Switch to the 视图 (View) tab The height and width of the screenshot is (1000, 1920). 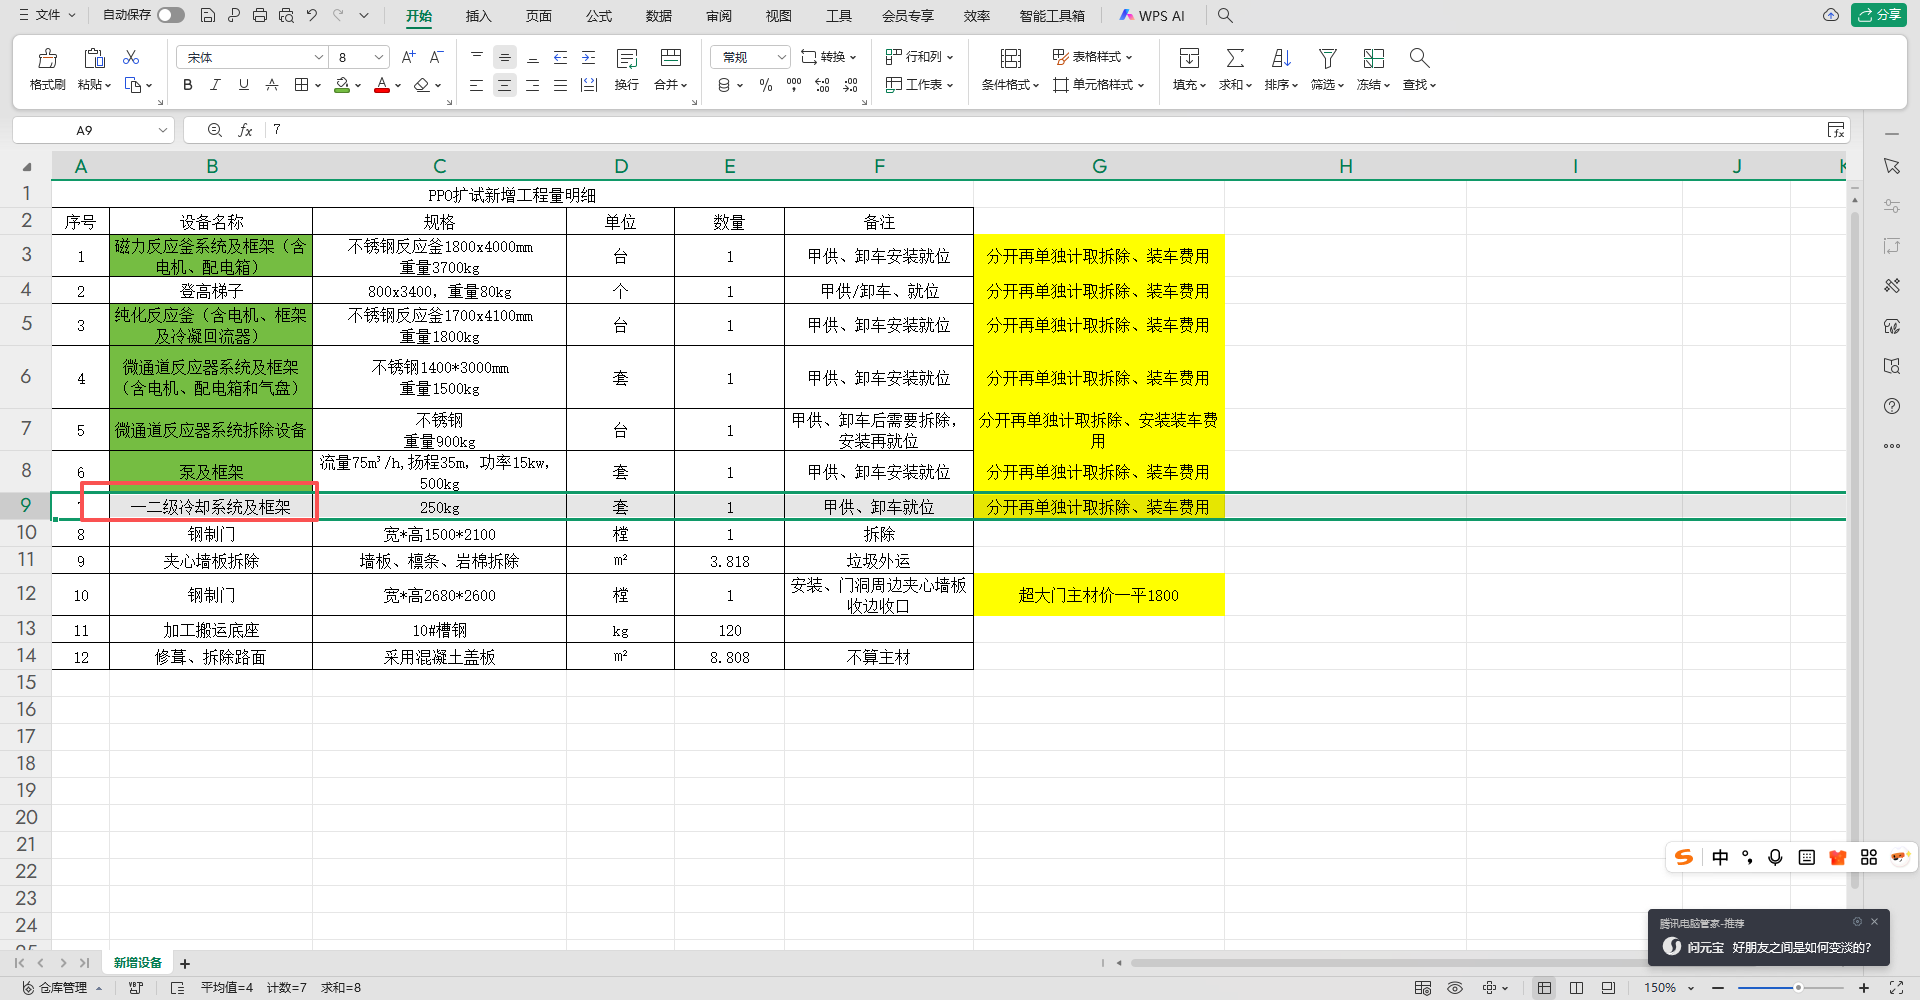779,16
